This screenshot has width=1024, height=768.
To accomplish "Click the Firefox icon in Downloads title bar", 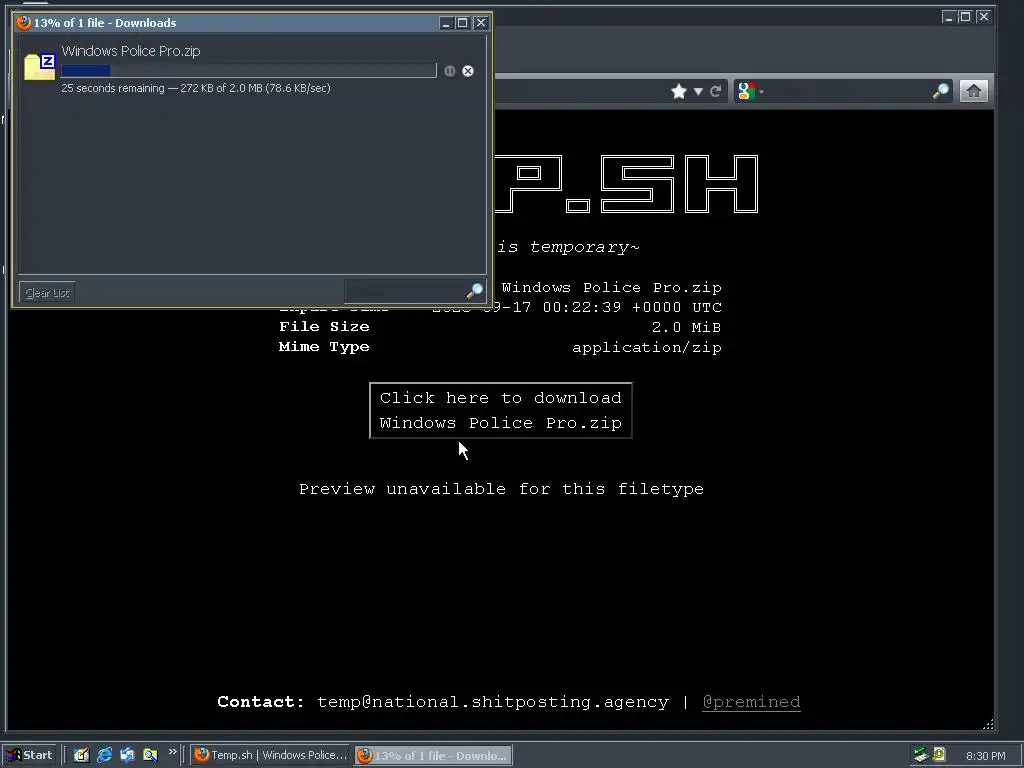I will pyautogui.click(x=24, y=23).
